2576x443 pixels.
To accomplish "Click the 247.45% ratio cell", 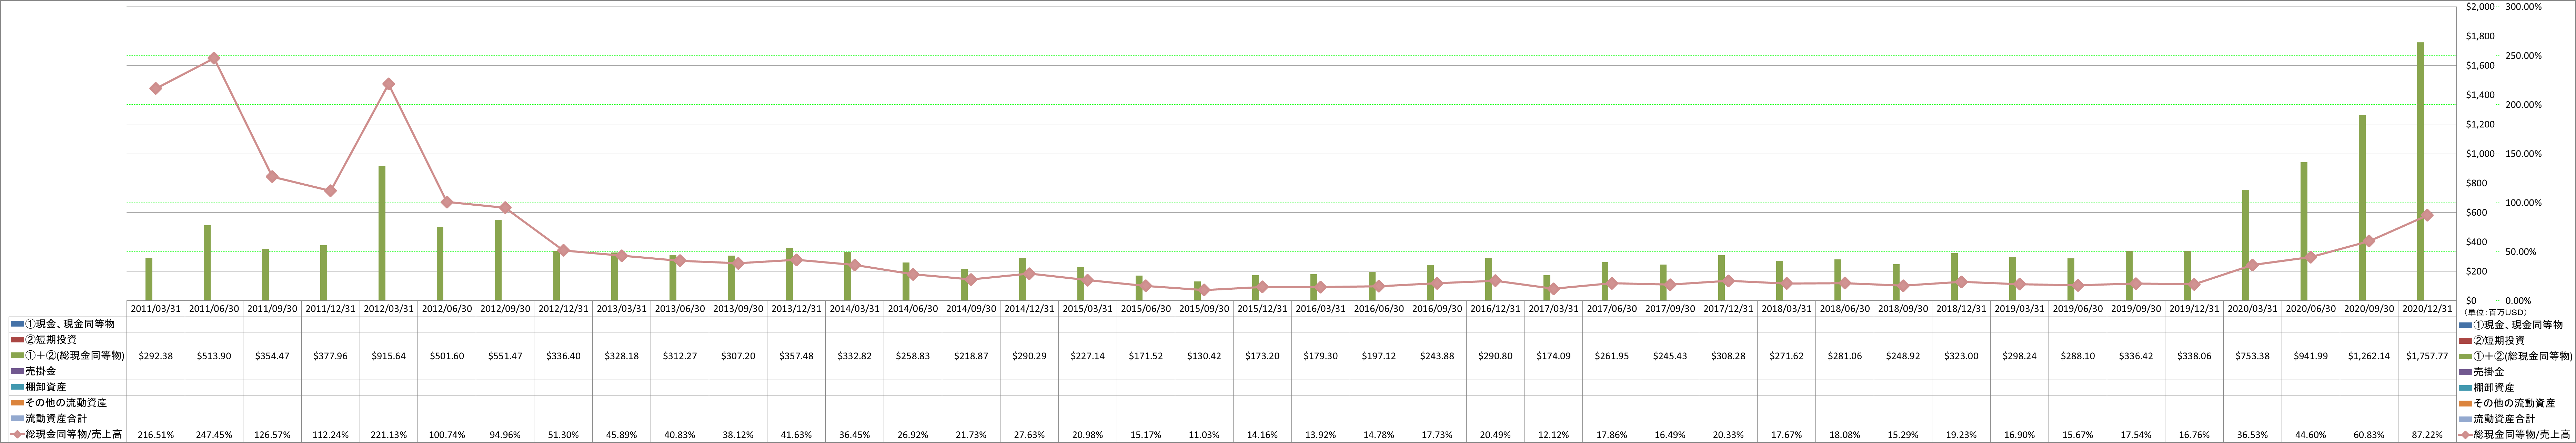I will tap(214, 435).
